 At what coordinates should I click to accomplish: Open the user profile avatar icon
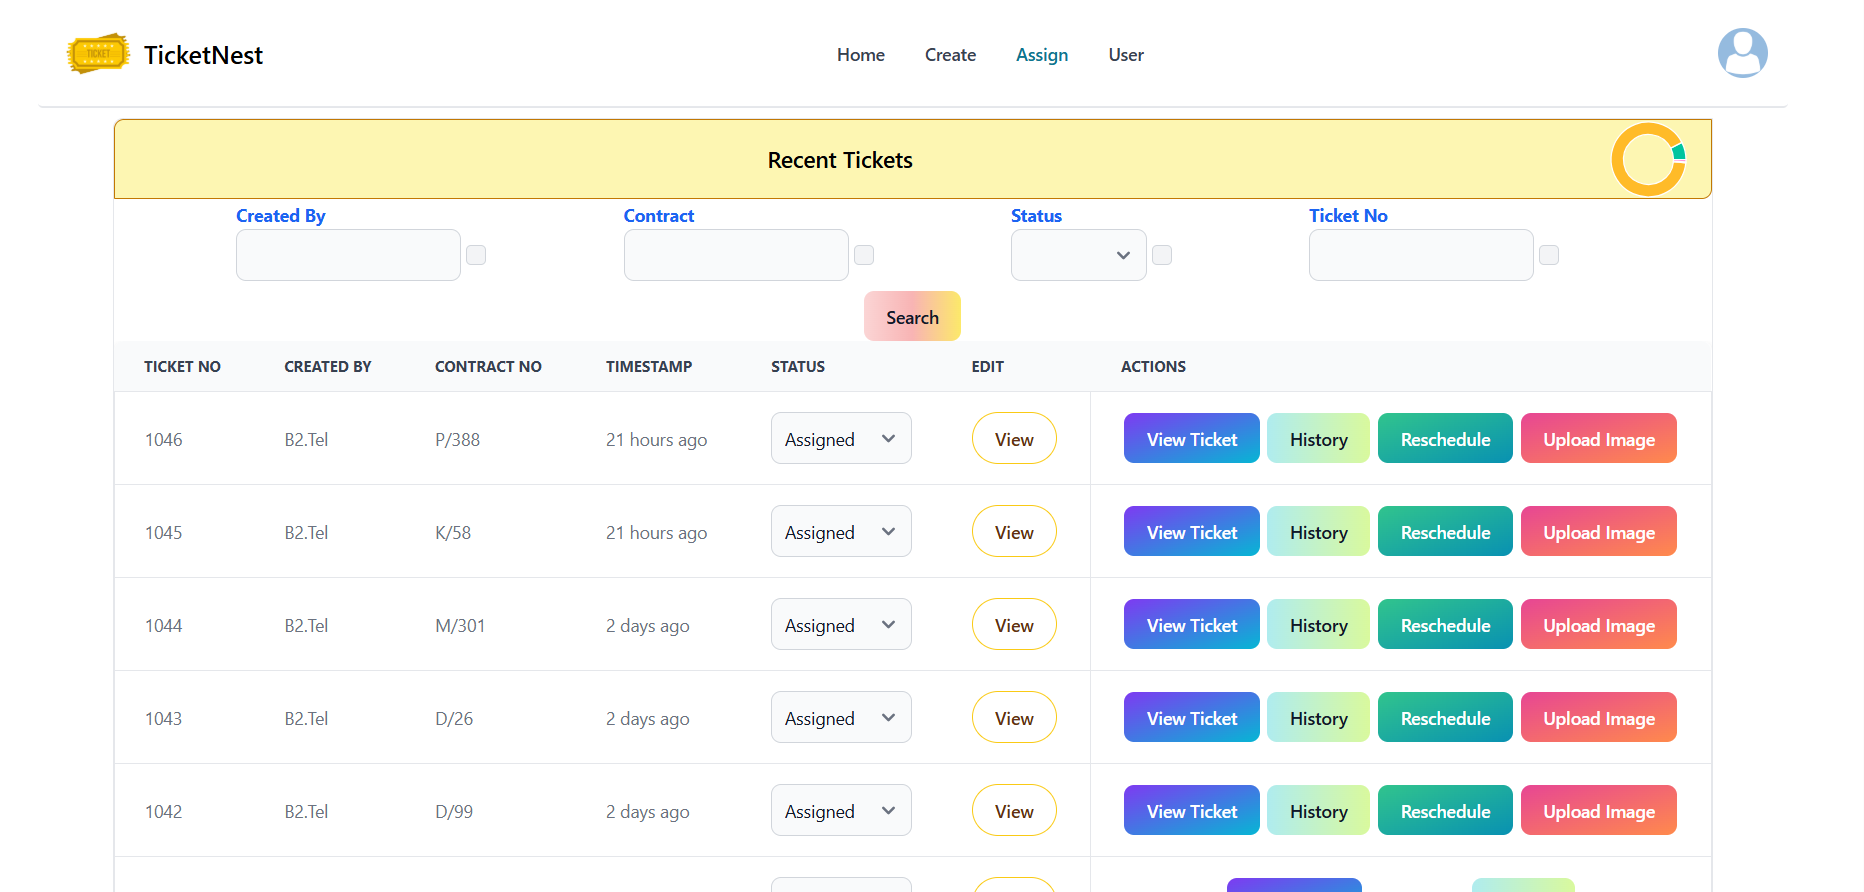(x=1742, y=54)
